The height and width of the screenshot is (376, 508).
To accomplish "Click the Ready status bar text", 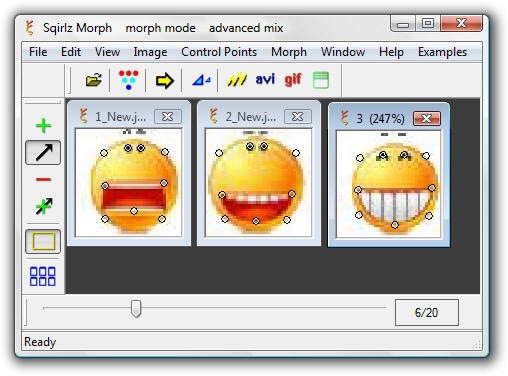I will coord(40,342).
